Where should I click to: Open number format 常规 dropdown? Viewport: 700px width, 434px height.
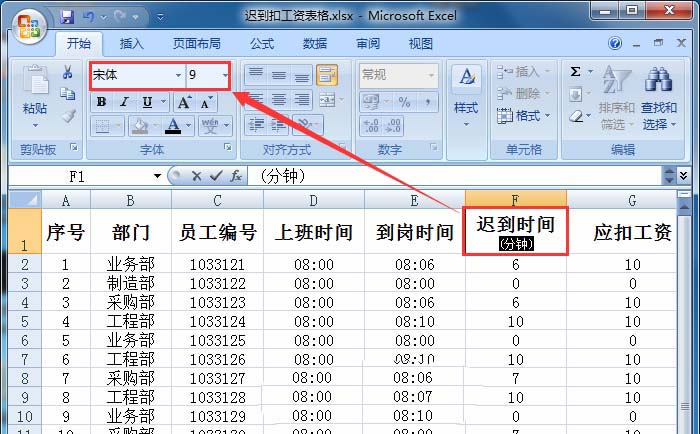431,75
